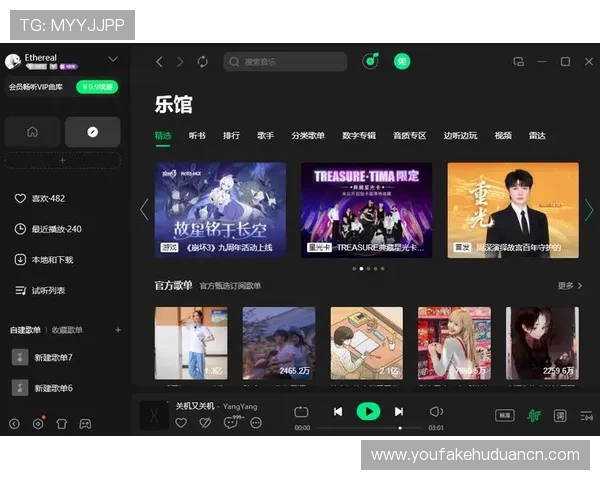This screenshot has height=480, width=600.
Task: Create a new playlist with the plus icon
Action: point(118,330)
